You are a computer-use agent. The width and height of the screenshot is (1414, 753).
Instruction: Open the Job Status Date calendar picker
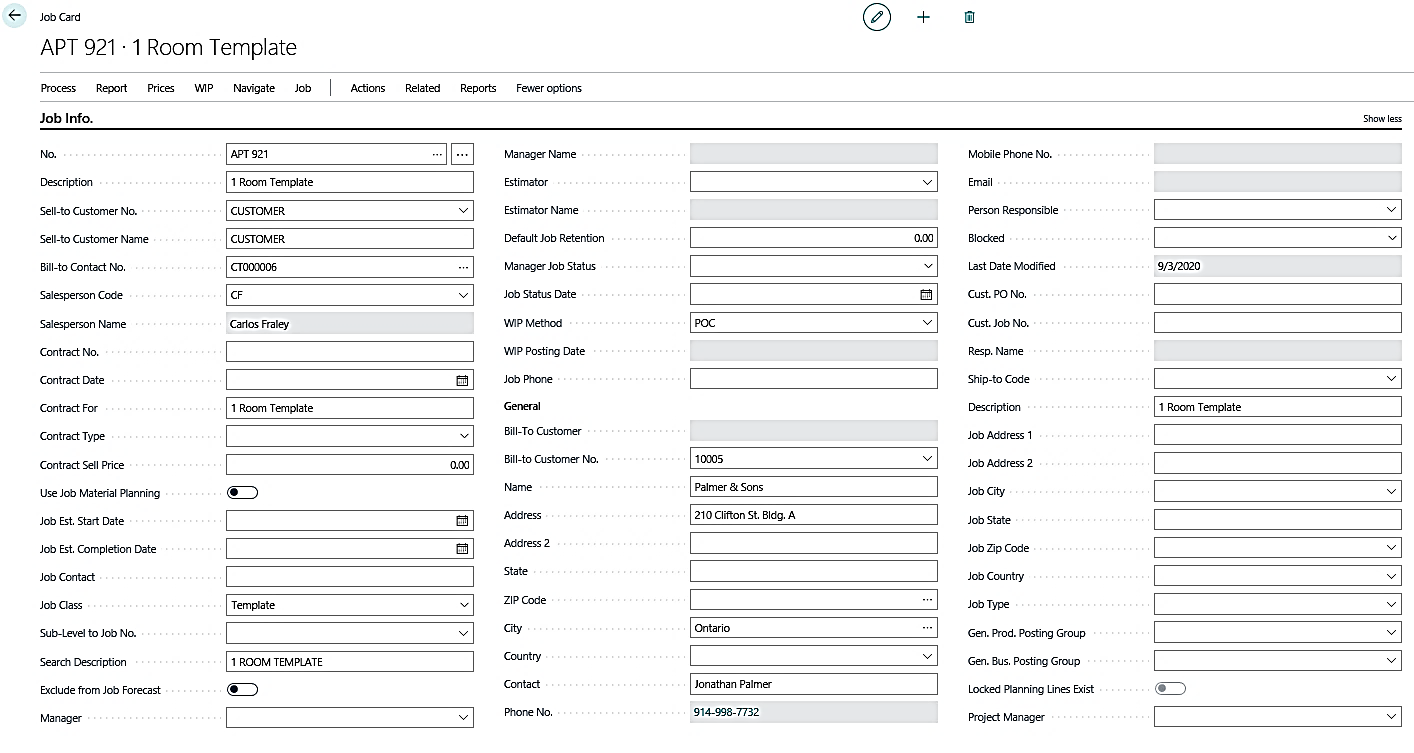pos(926,295)
